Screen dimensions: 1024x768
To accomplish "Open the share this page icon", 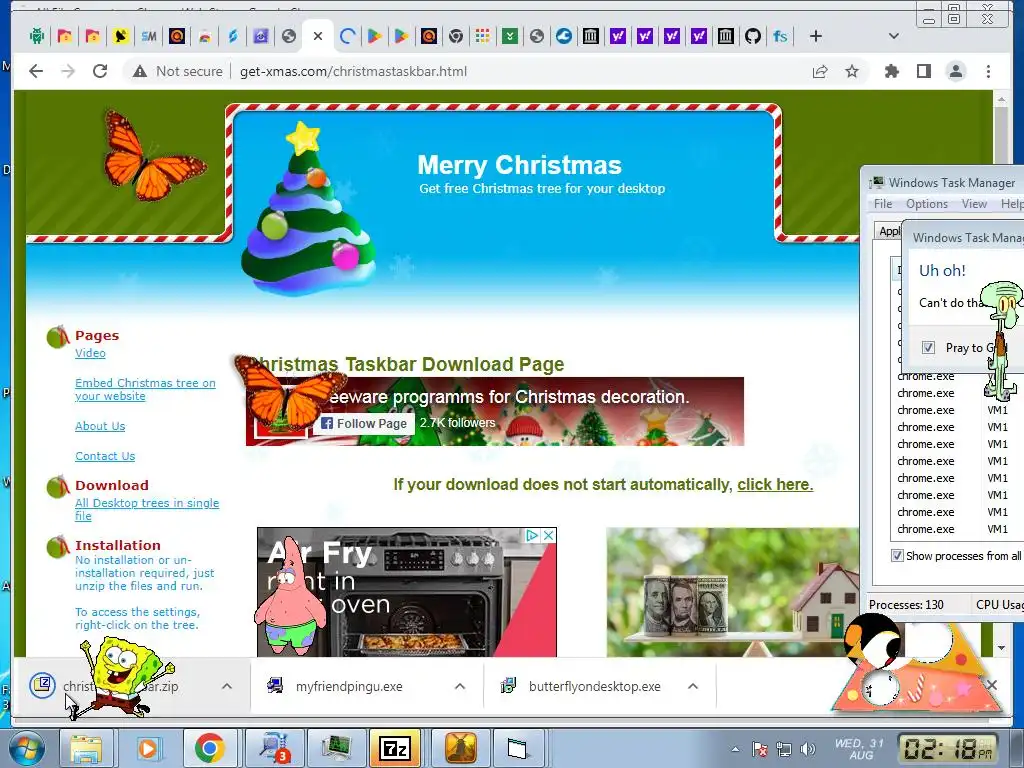I will tap(820, 71).
